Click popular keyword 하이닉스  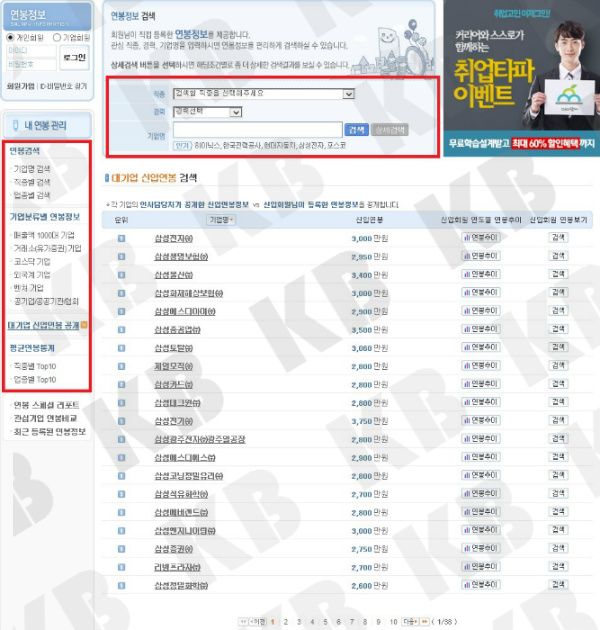coord(207,145)
